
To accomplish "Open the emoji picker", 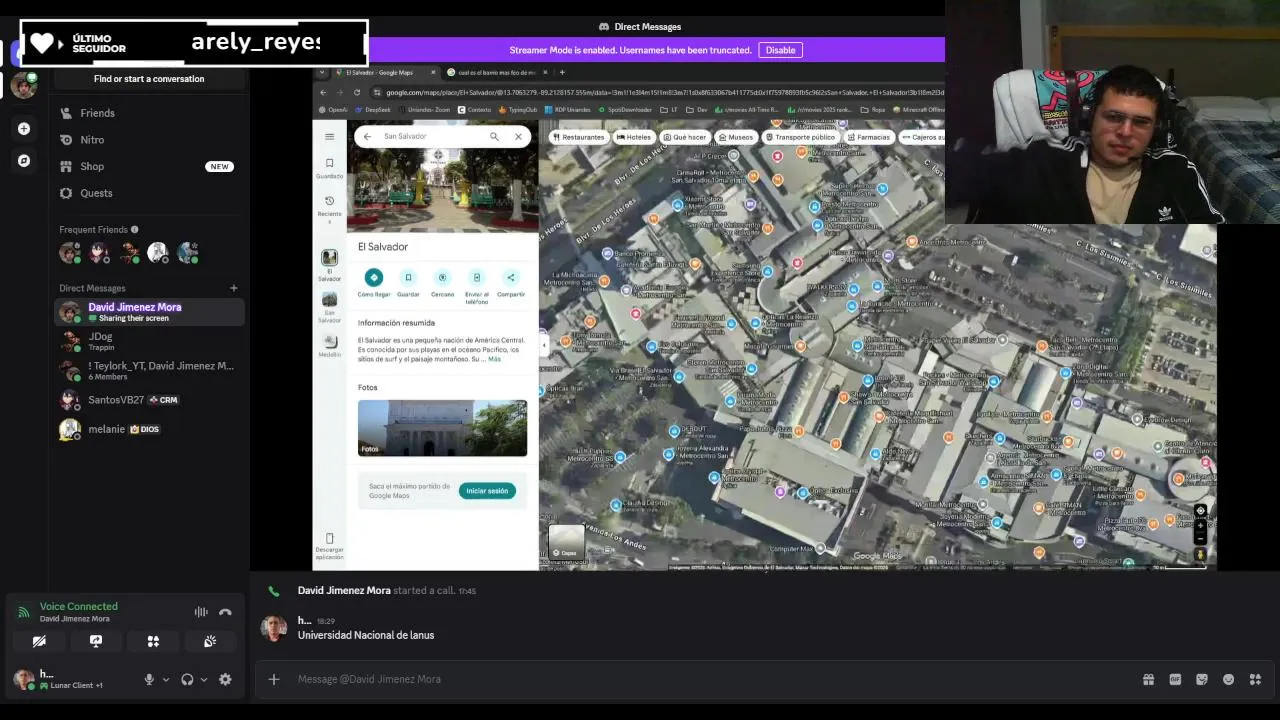I will pyautogui.click(x=1229, y=679).
